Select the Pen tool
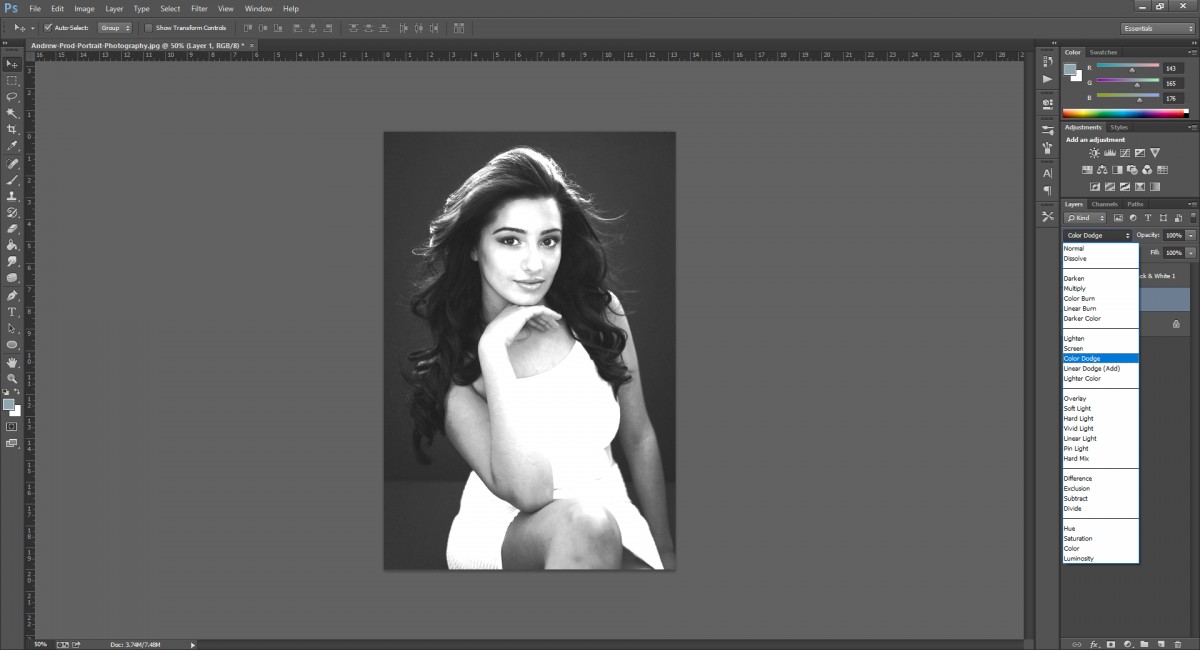 [12, 295]
